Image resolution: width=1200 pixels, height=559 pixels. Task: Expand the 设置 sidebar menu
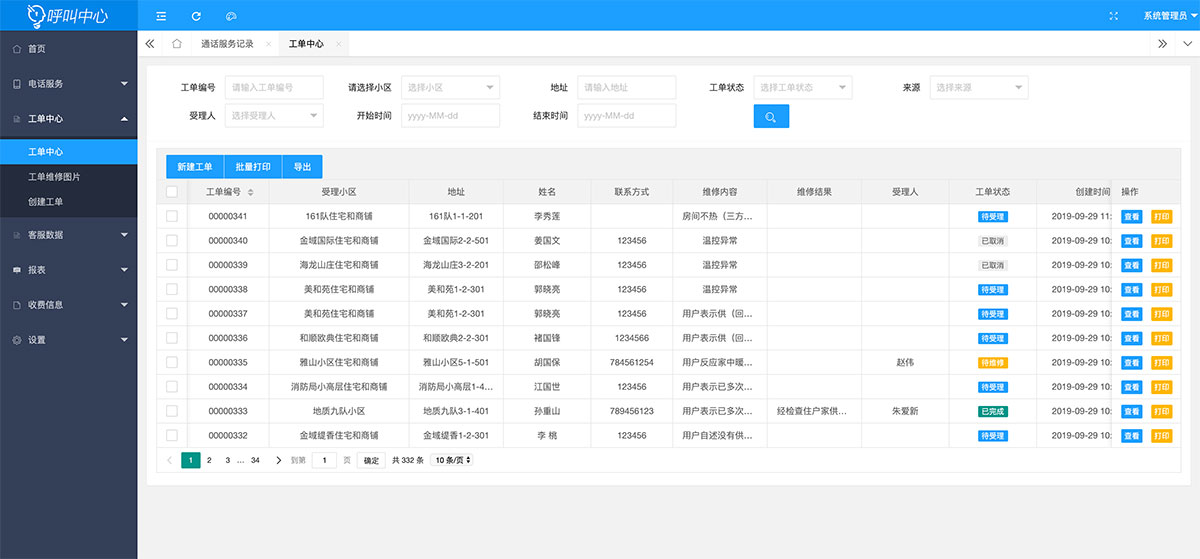click(x=68, y=340)
